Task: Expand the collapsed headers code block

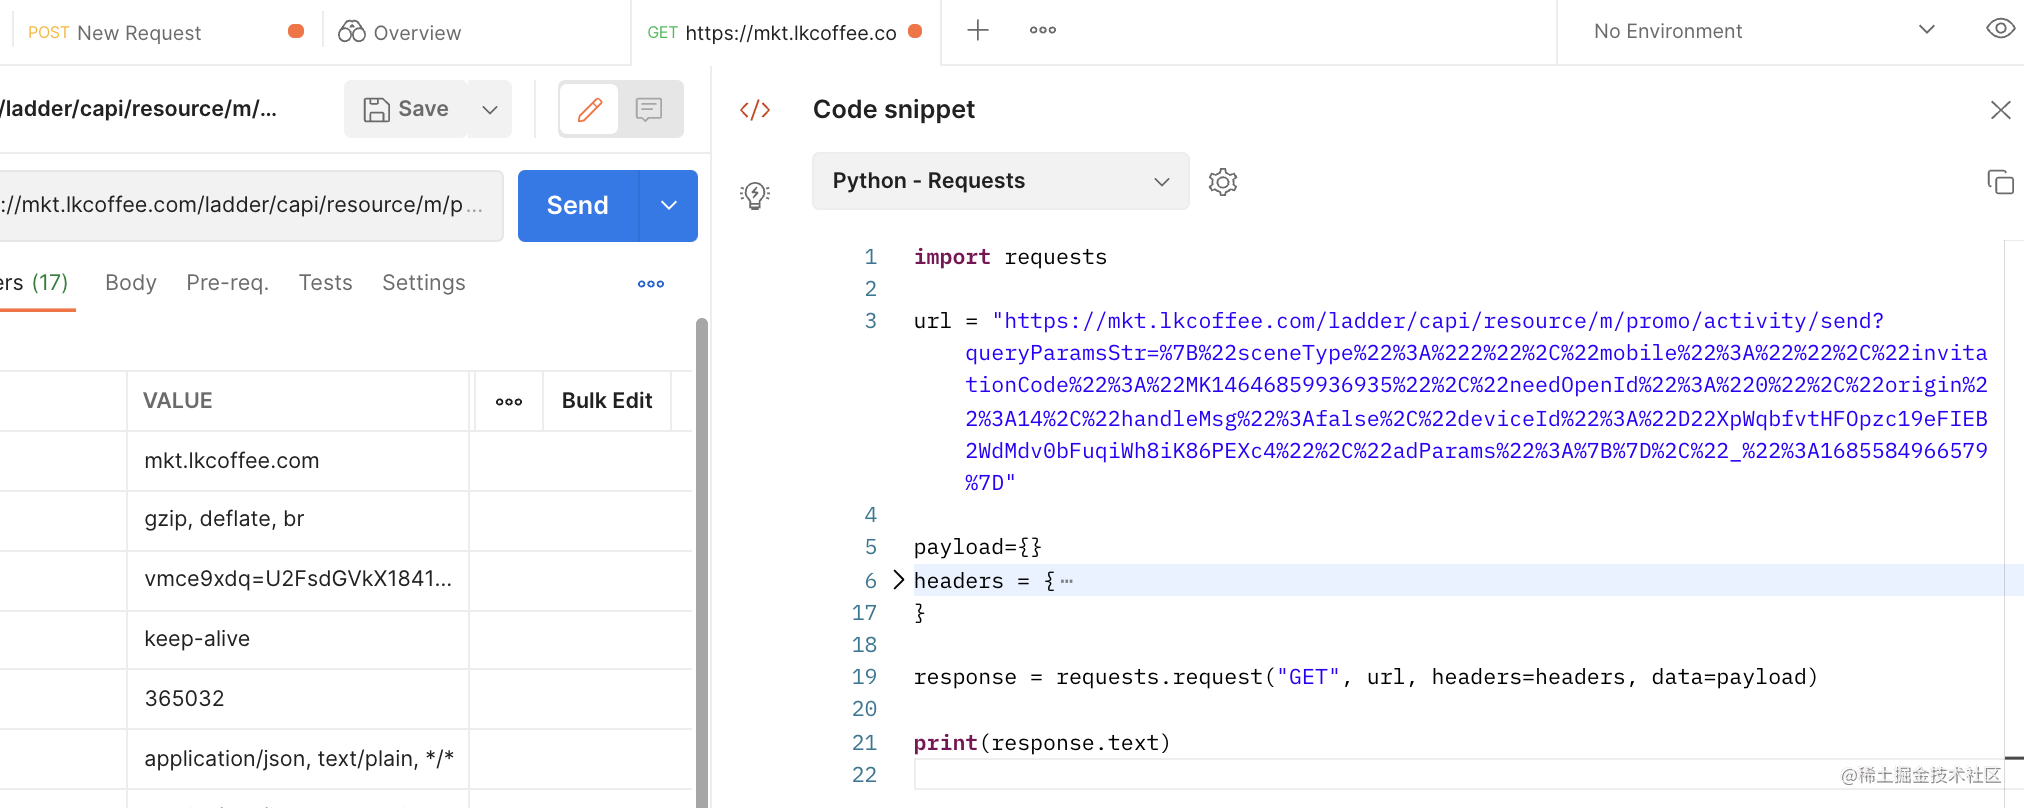Action: pyautogui.click(x=898, y=580)
